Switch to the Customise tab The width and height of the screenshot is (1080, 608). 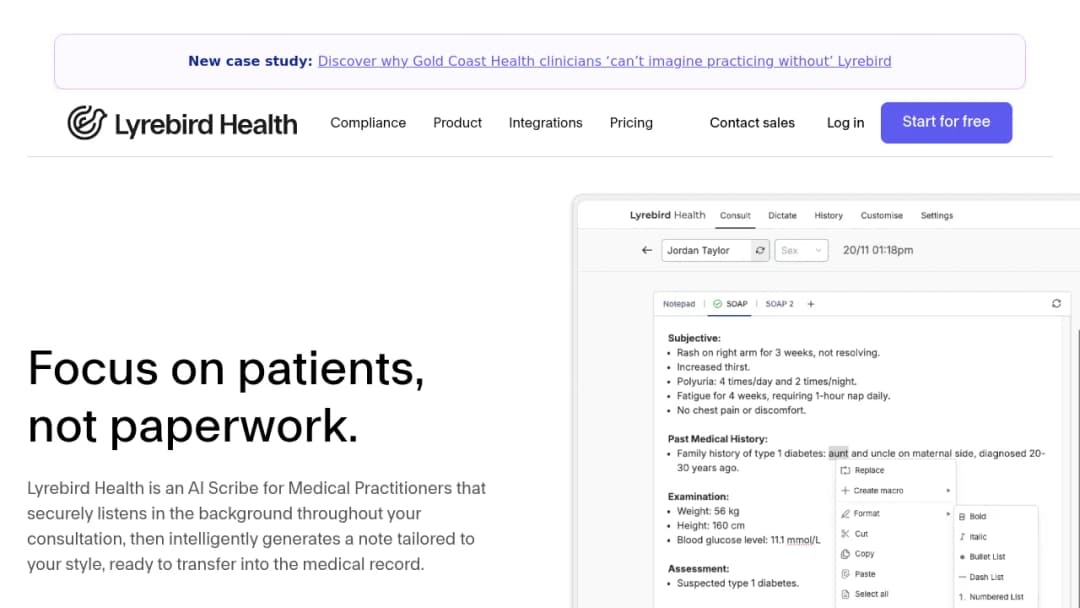882,216
